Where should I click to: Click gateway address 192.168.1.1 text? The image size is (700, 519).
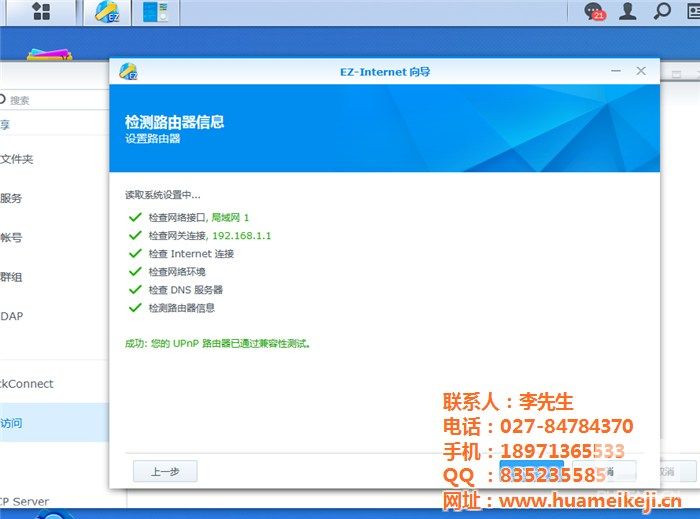tap(242, 236)
